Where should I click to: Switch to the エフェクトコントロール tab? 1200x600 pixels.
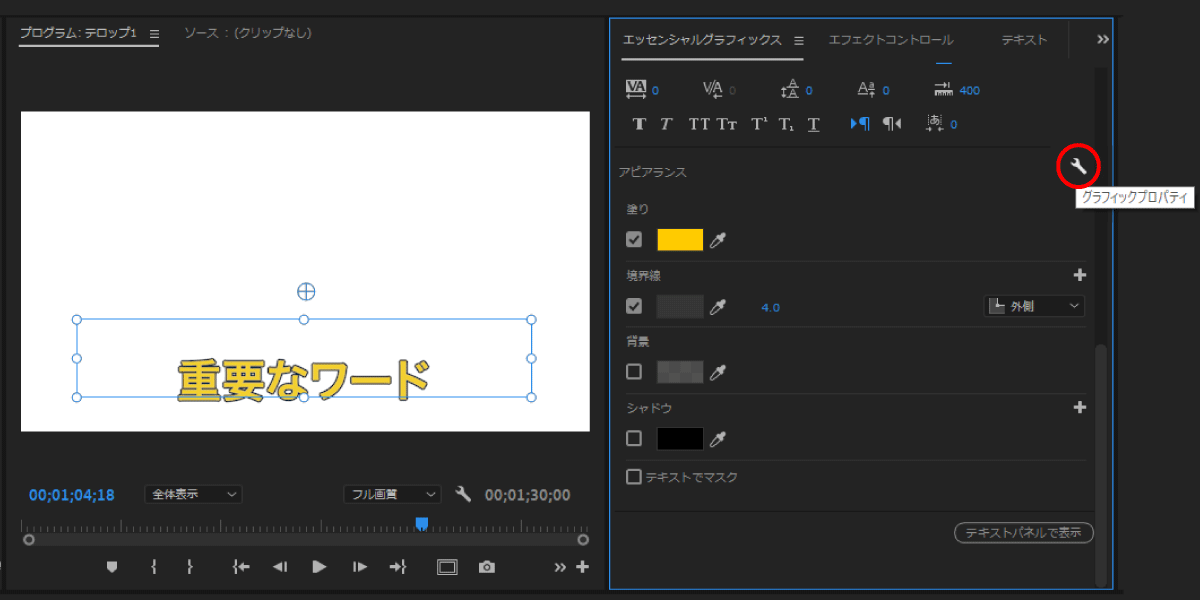tap(890, 40)
